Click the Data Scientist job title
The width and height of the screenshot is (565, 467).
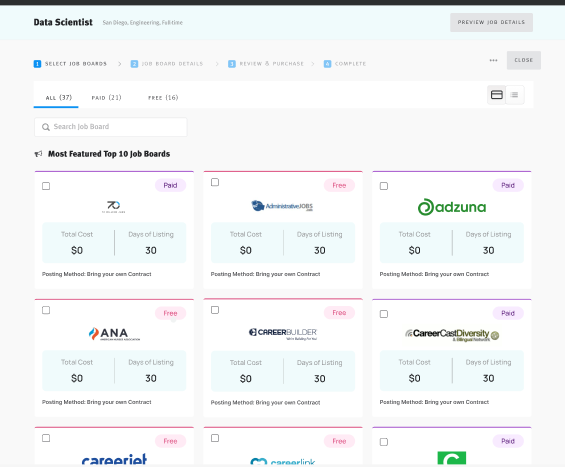coord(63,22)
